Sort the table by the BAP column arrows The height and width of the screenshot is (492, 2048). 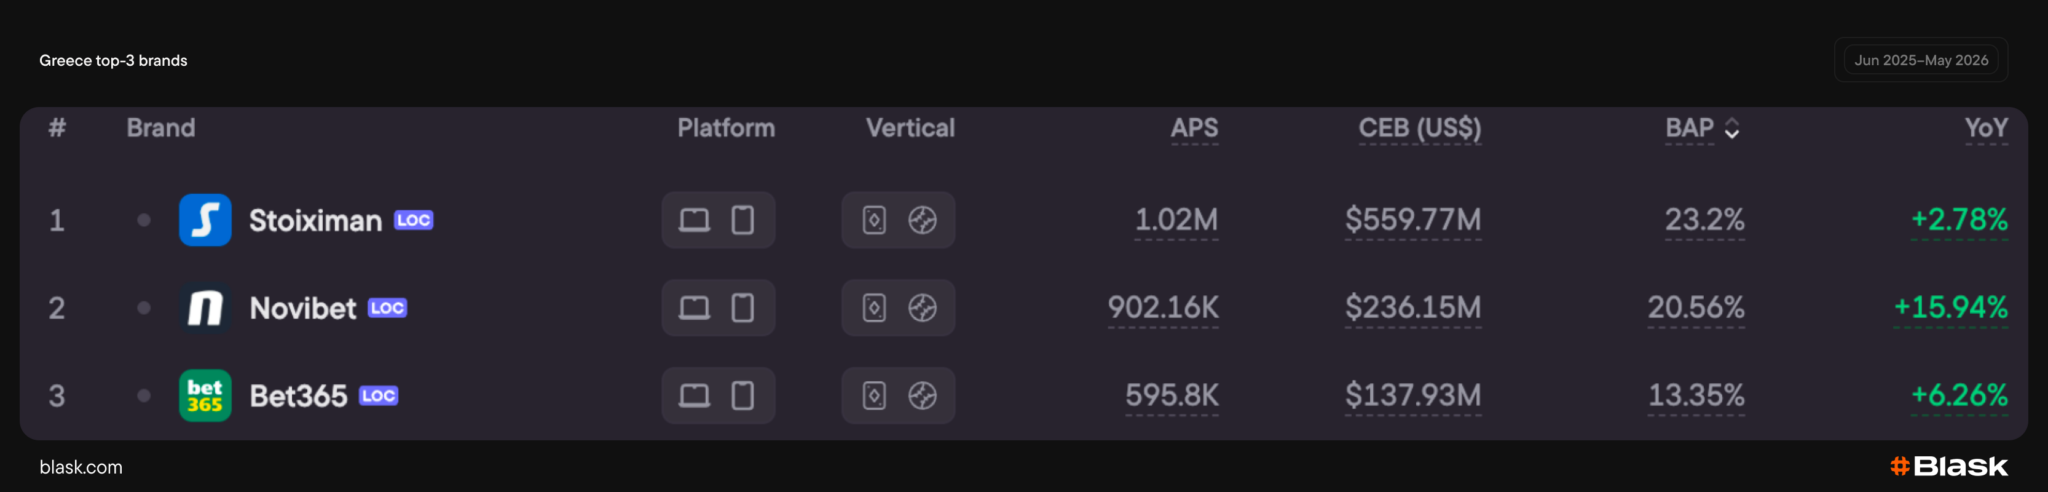1732,129
